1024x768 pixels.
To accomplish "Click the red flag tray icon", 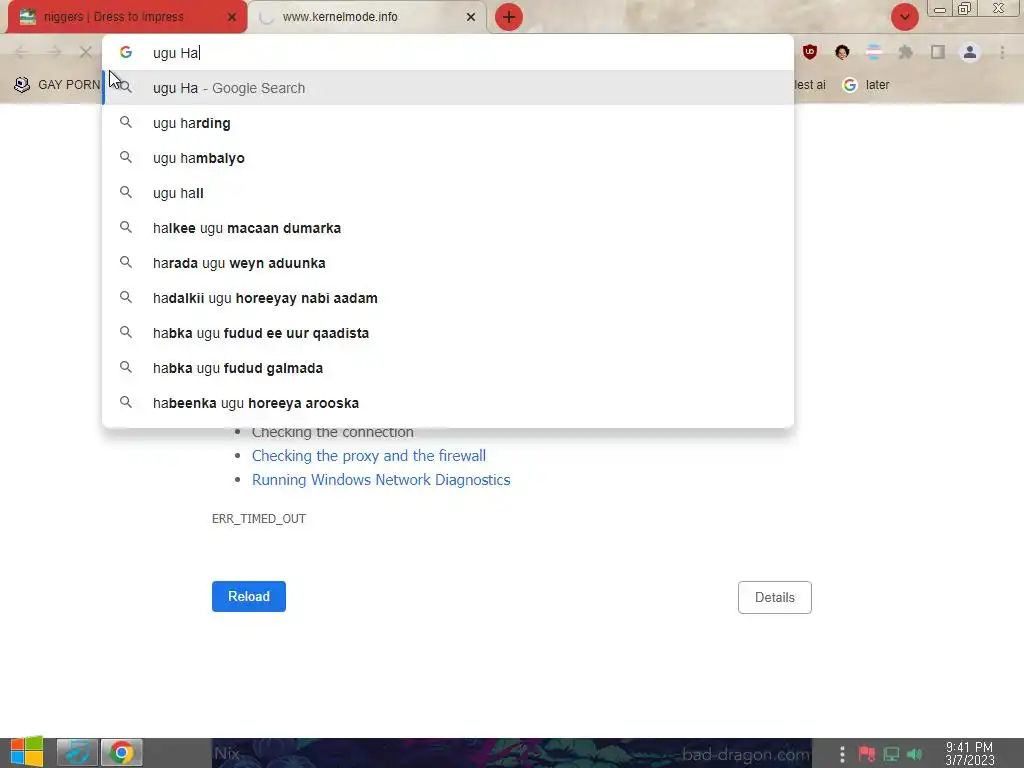I will click(867, 754).
